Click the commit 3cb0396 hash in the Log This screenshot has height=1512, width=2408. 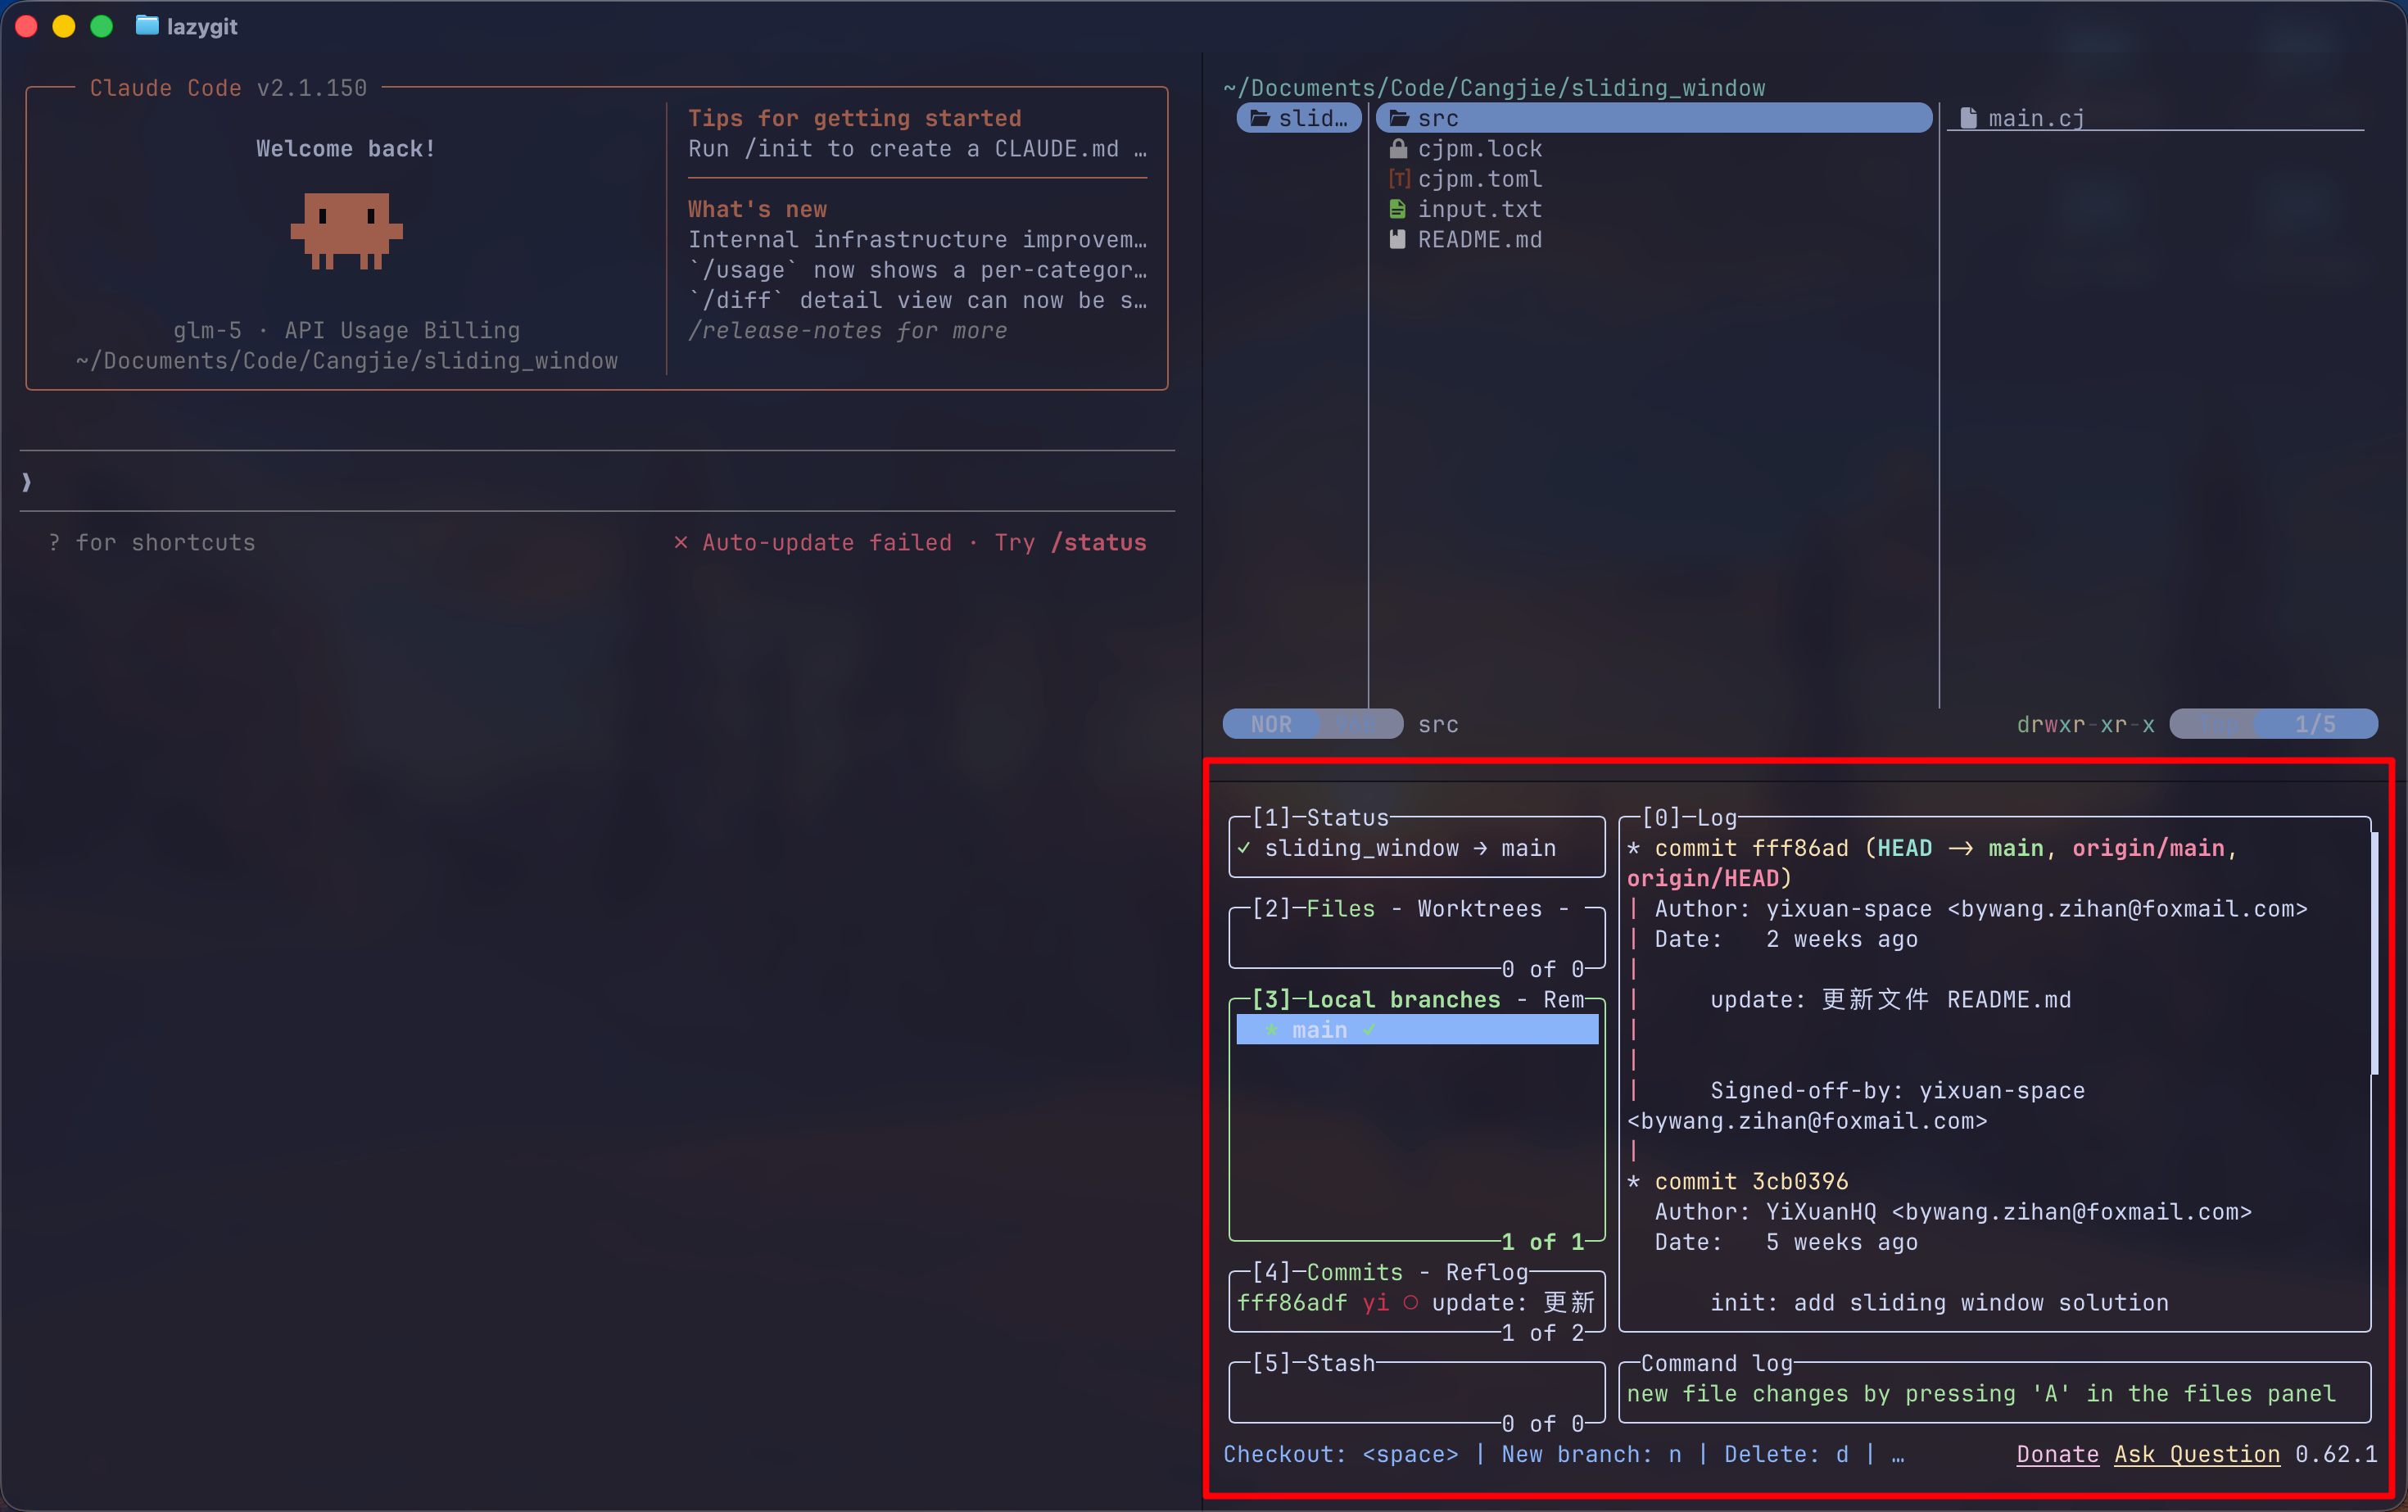coord(1799,1181)
